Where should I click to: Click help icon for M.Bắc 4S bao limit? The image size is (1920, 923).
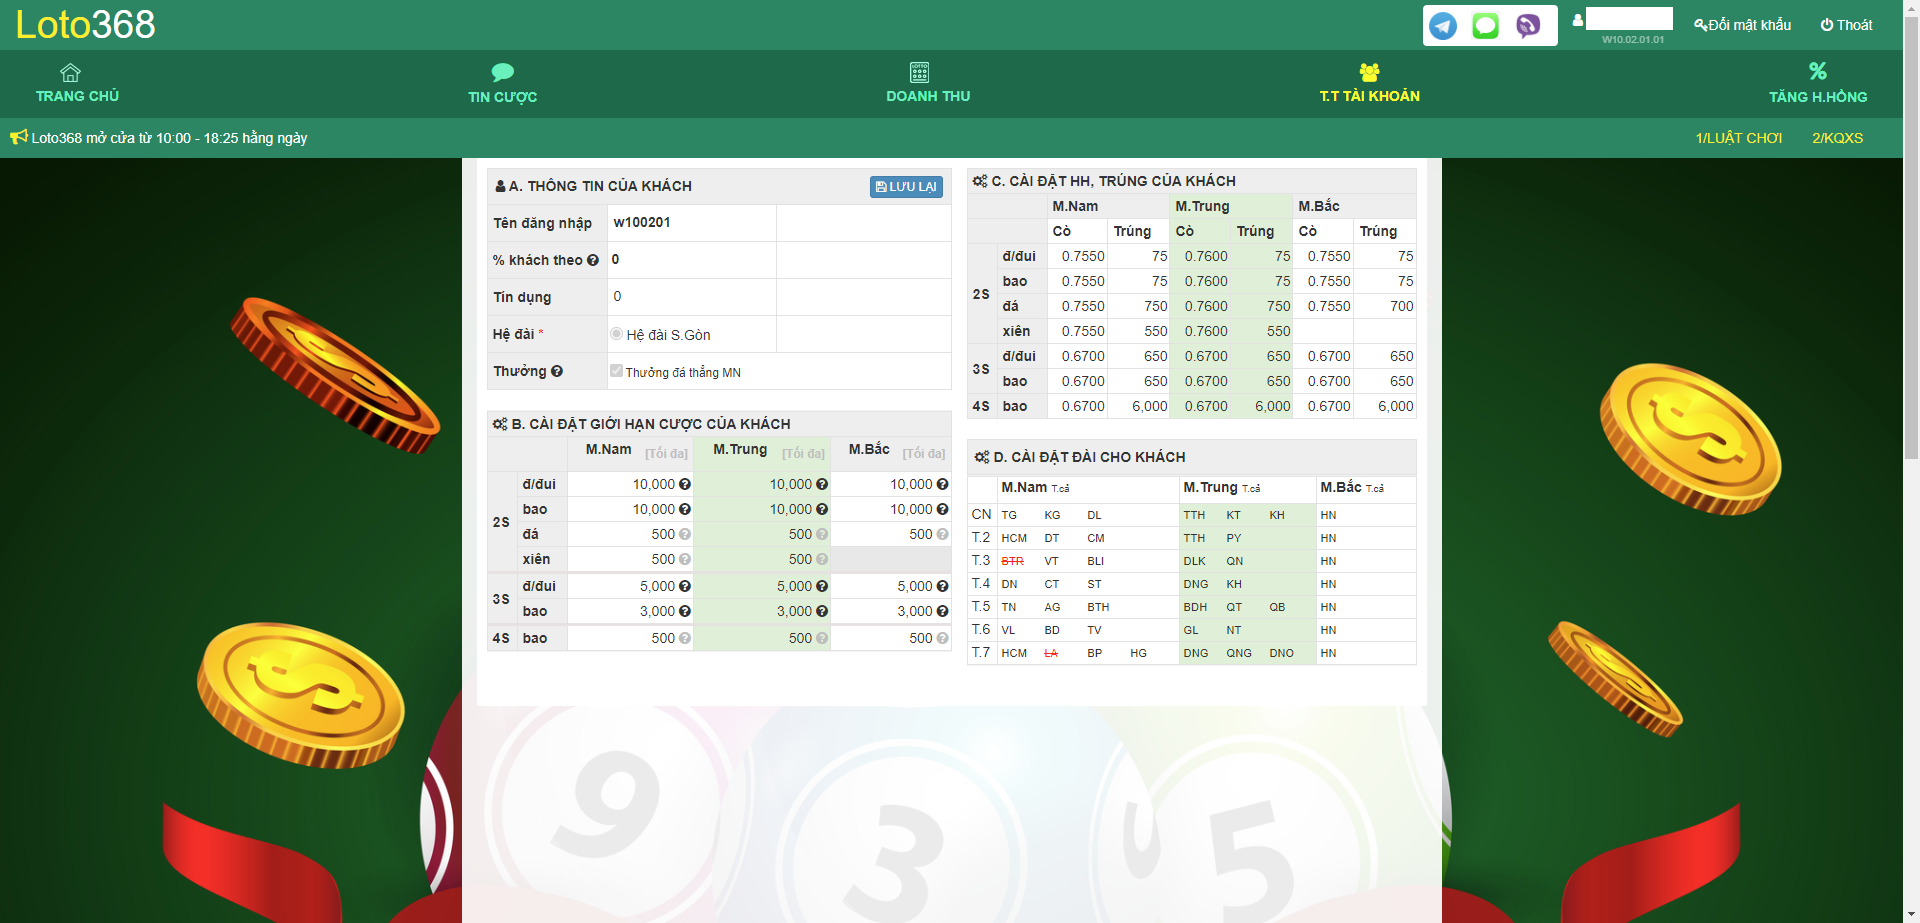coord(942,638)
